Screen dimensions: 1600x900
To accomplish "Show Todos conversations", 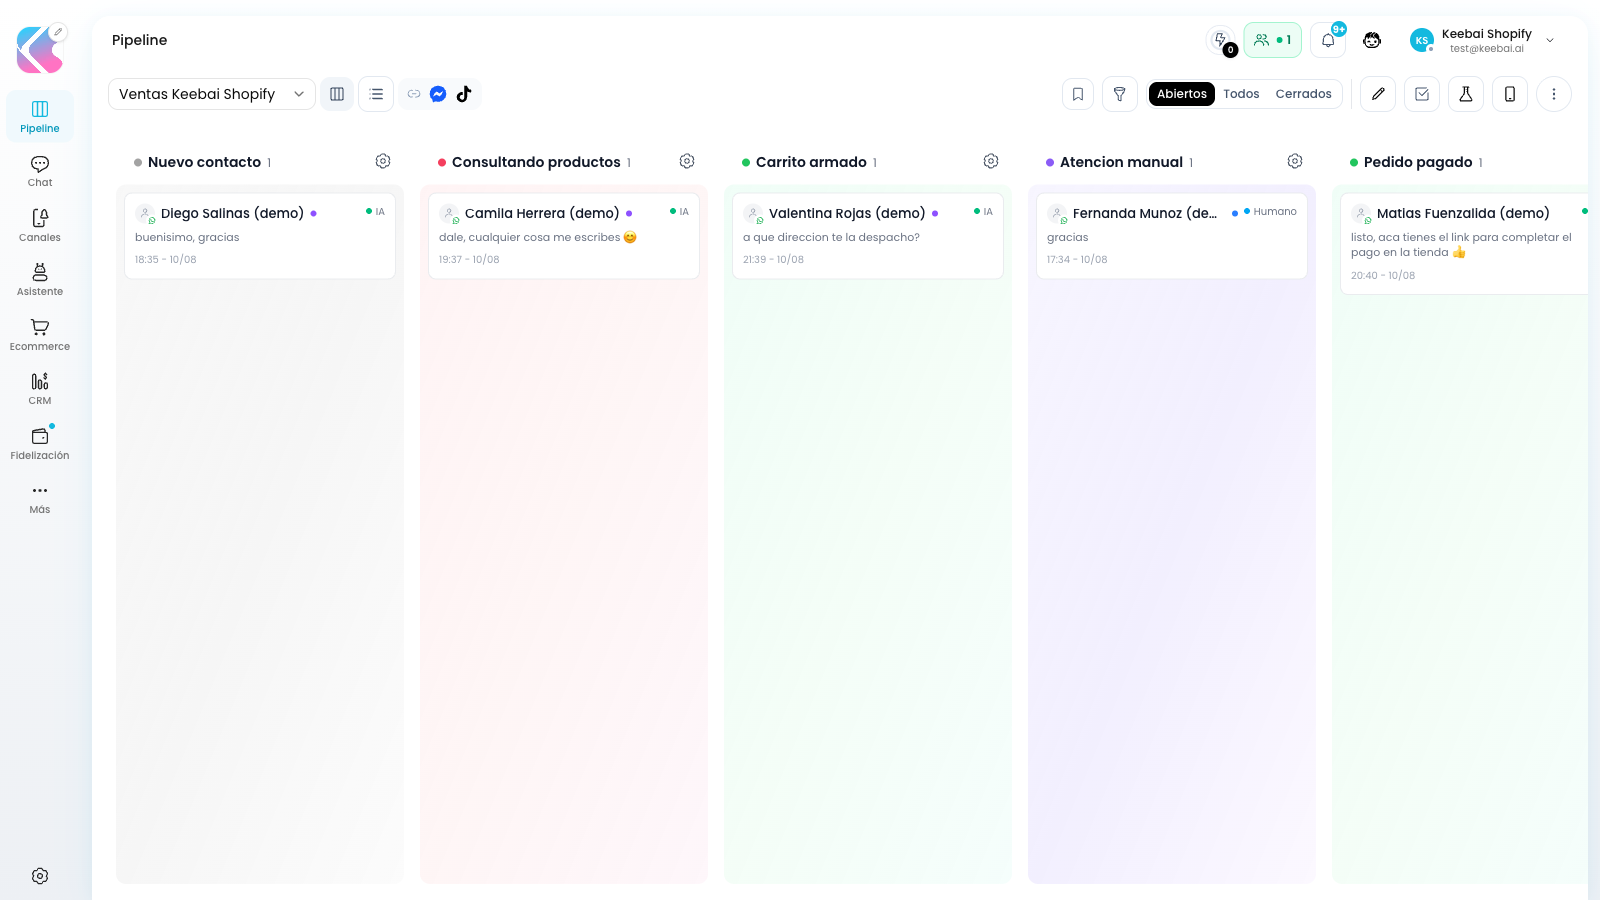I will (1241, 94).
